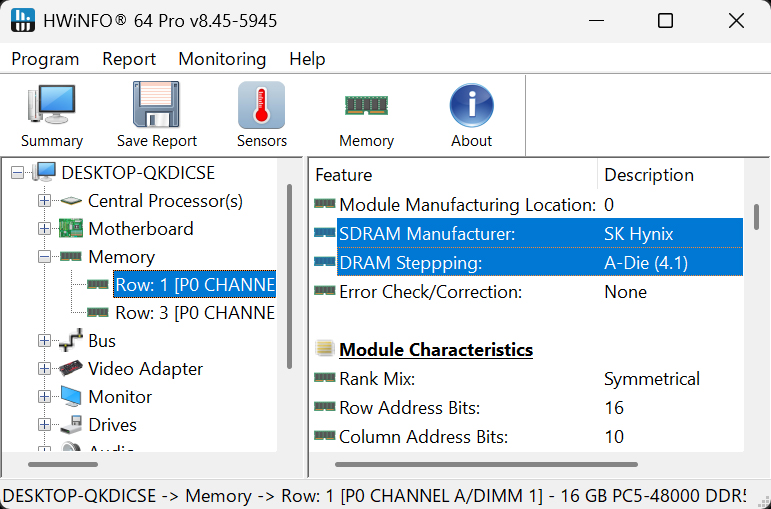Viewport: 771px width, 509px height.
Task: Select the DESKTOP-QKDICSE root label
Action: coord(138,173)
